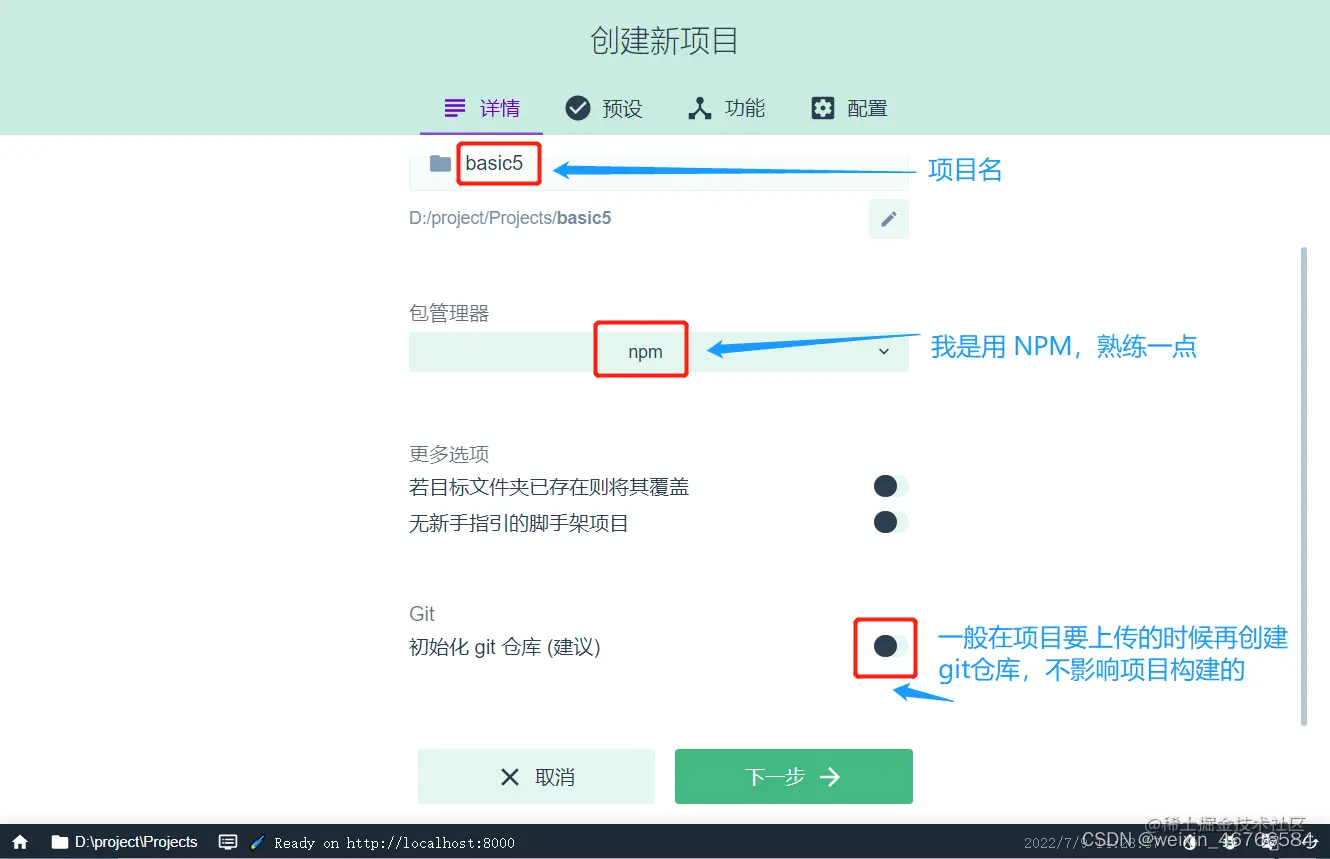1330x859 pixels.
Task: Click the list icon on the 详情 tab
Action: (x=453, y=107)
